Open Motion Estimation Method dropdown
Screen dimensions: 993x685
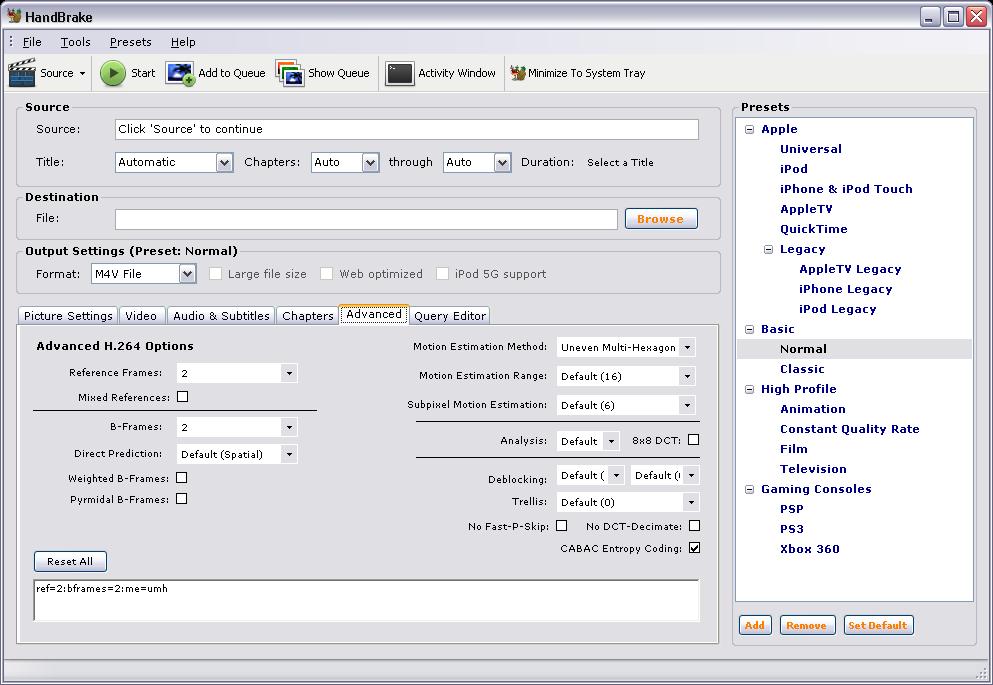(x=687, y=348)
